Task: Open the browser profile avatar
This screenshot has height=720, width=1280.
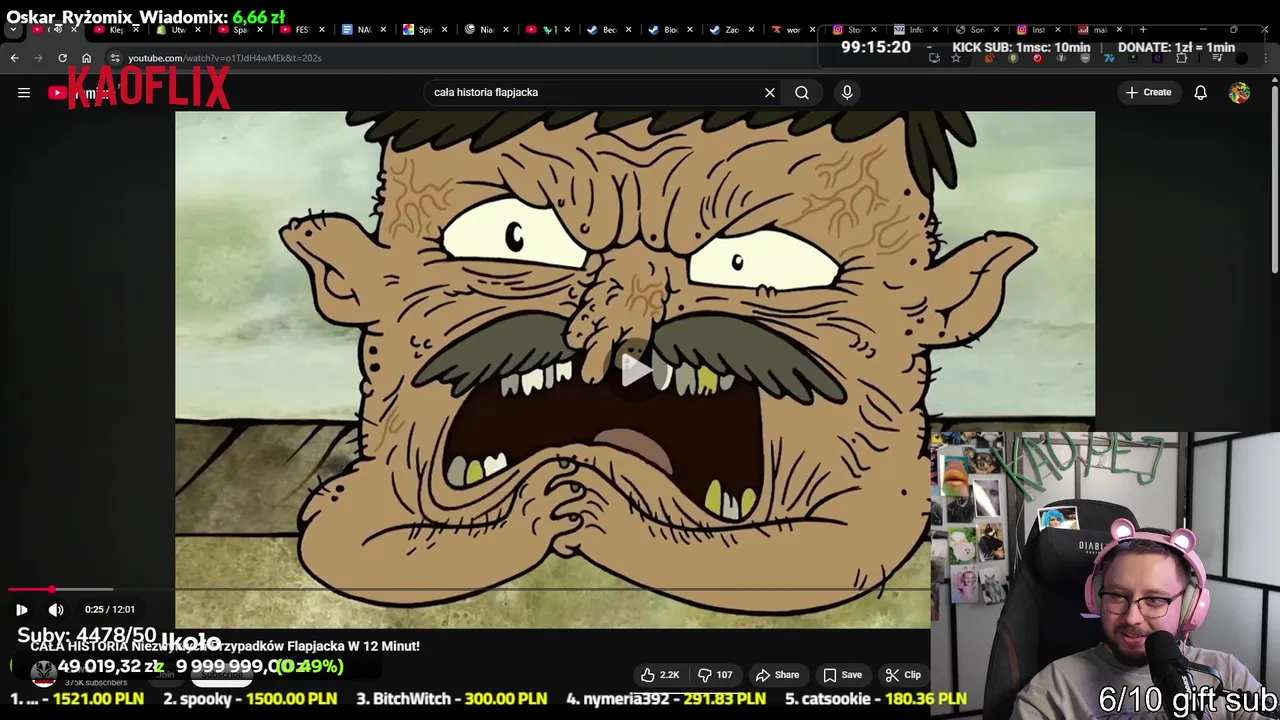Action: coord(1241,58)
